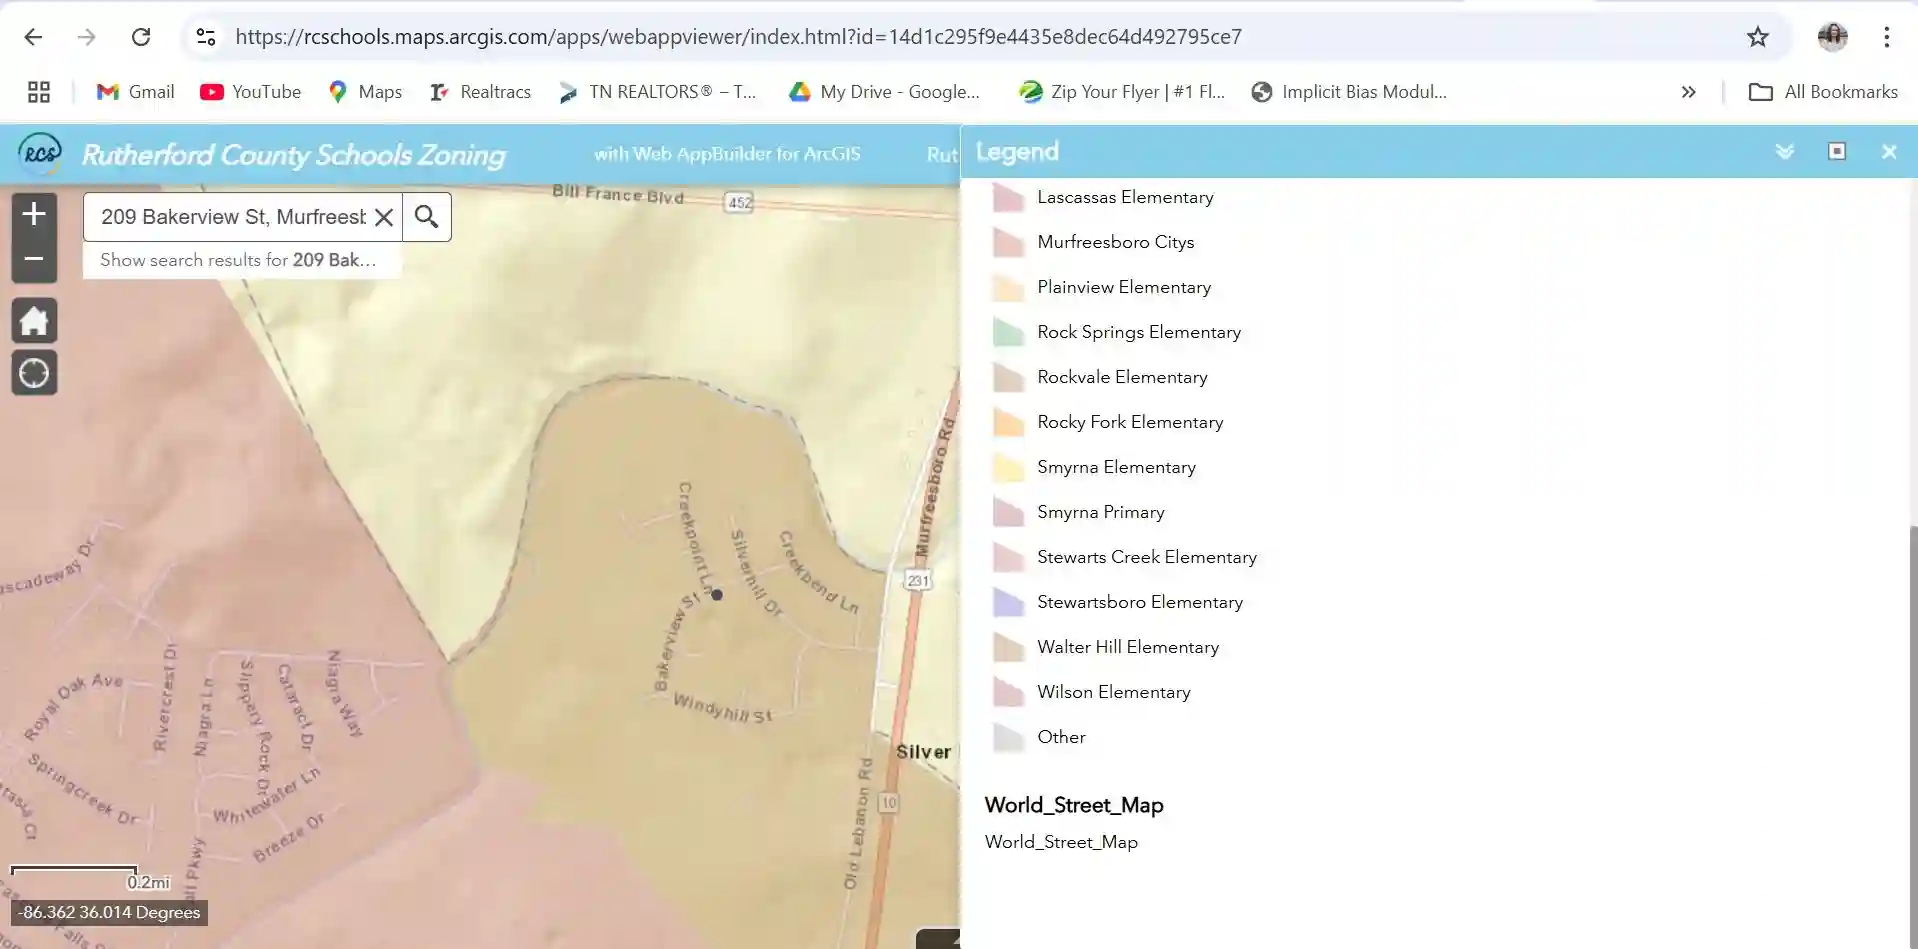The width and height of the screenshot is (1918, 949).
Task: Click Rutherford County Schools Zoning title
Action: click(x=294, y=155)
